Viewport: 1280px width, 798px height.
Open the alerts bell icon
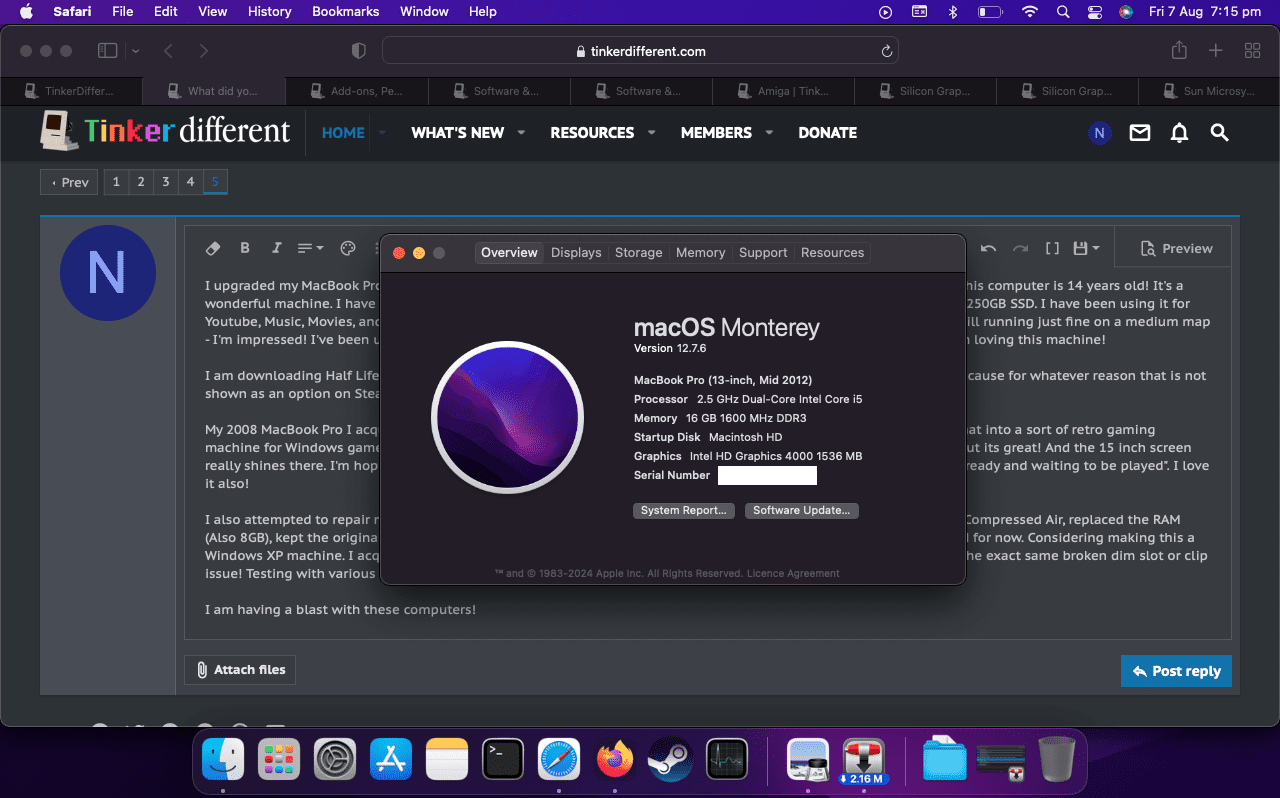[1180, 132]
